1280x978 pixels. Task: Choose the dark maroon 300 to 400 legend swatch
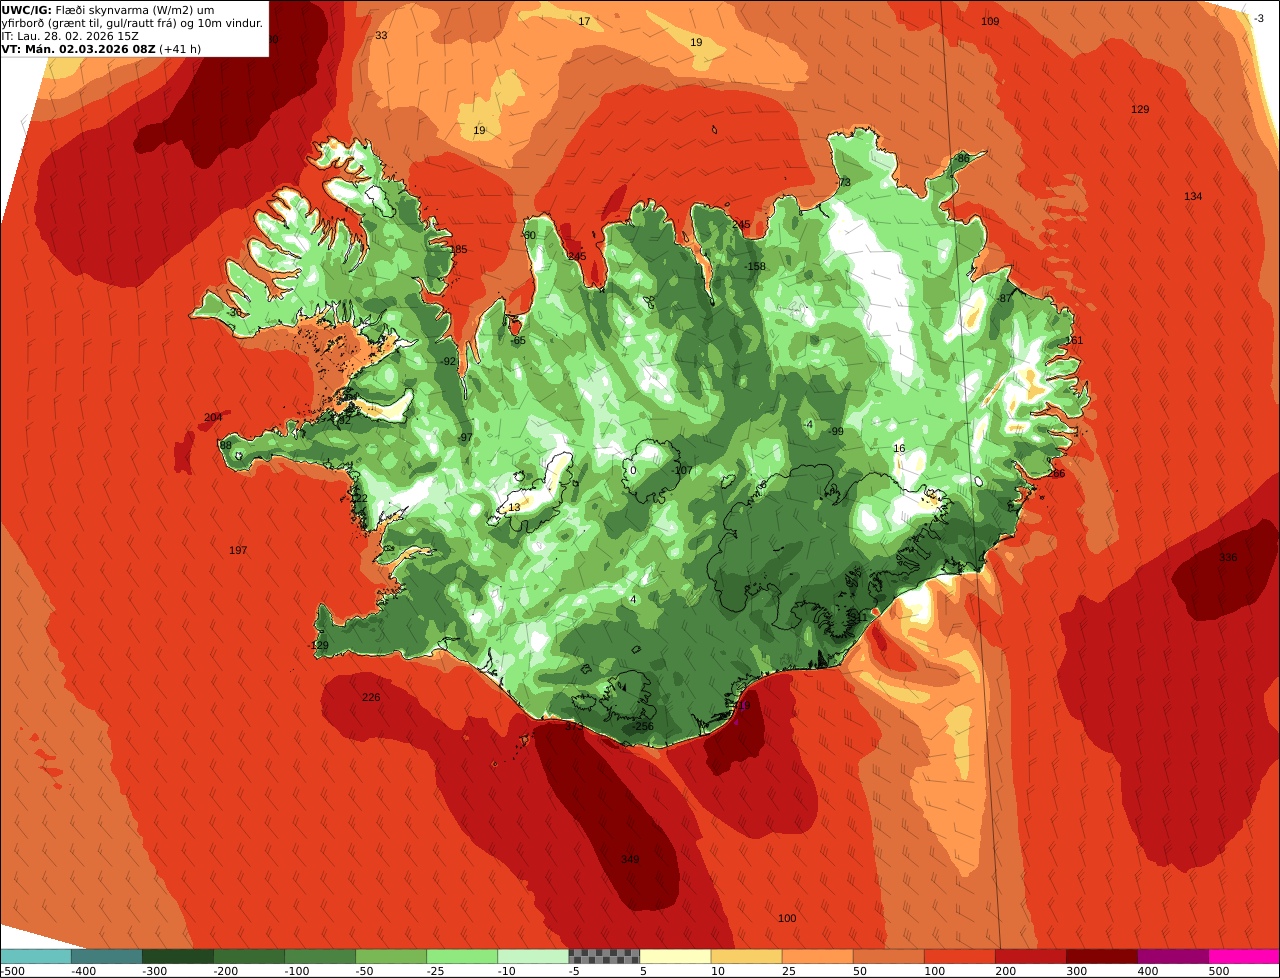(x=1102, y=956)
